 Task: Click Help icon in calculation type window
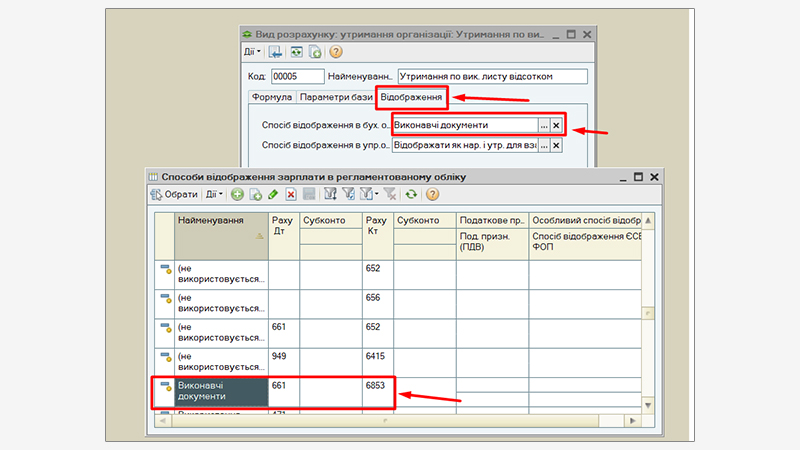click(x=335, y=52)
